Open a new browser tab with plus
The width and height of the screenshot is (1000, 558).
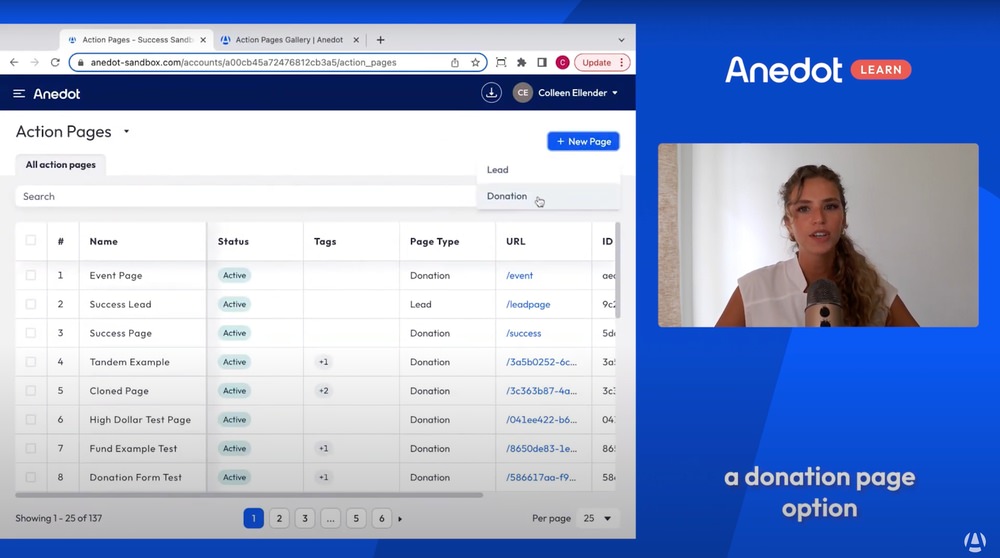coord(381,40)
